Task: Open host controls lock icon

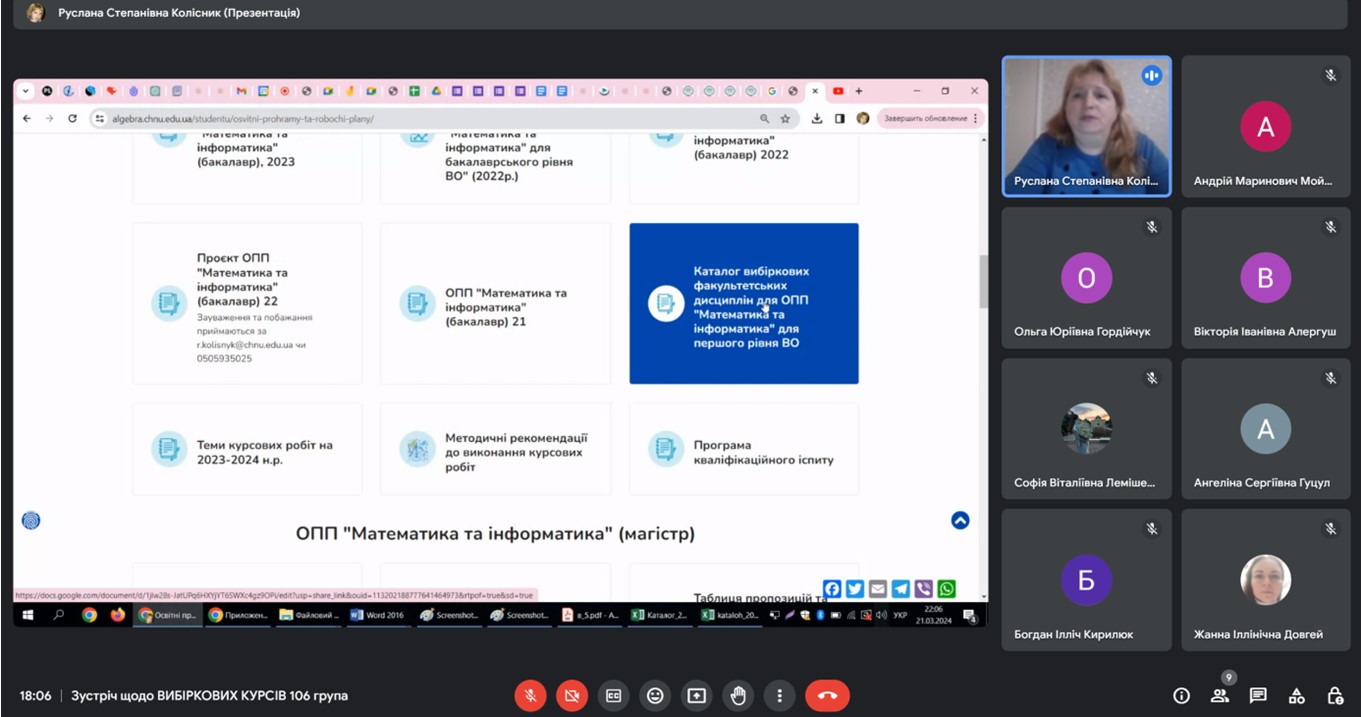Action: coord(1335,695)
